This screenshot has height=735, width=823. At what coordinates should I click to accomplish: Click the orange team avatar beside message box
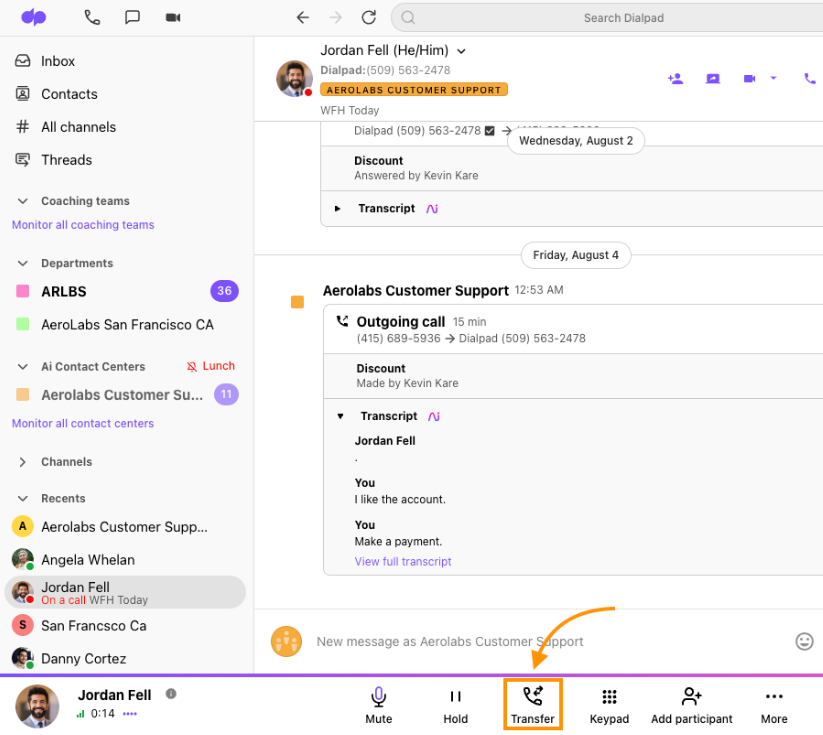click(x=287, y=642)
